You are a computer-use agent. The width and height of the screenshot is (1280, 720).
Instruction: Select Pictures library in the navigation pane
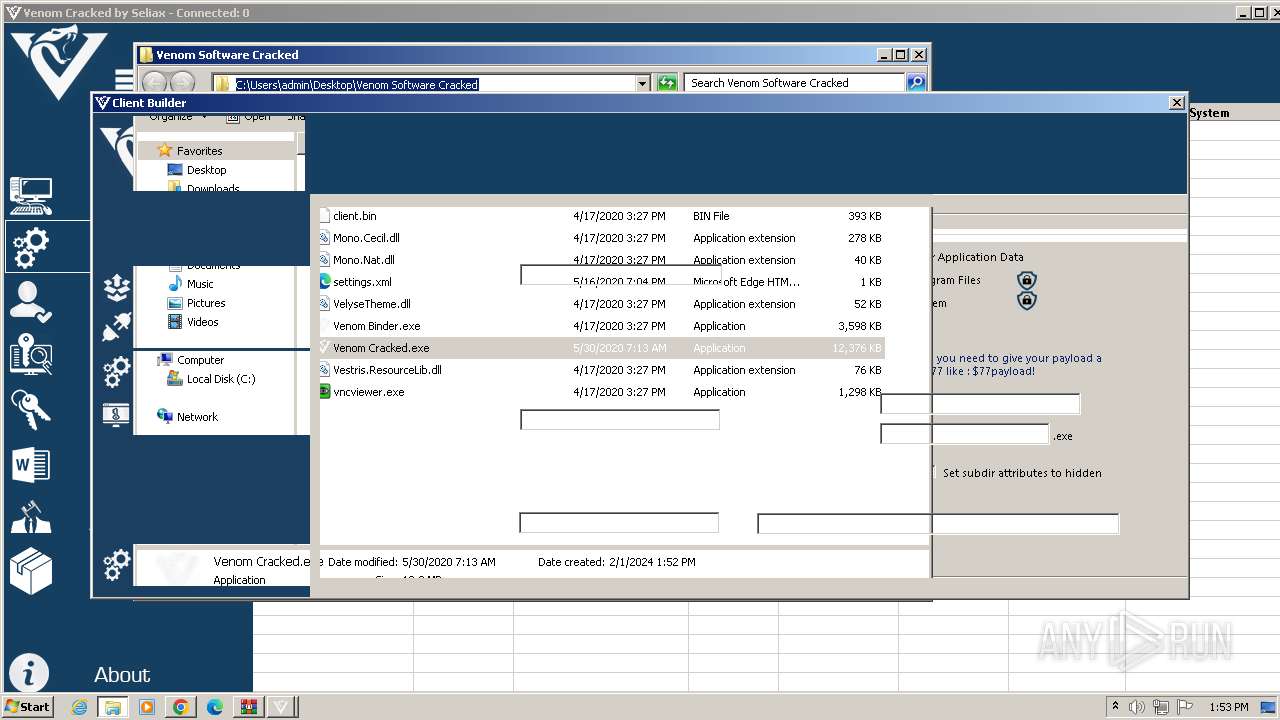coord(206,303)
